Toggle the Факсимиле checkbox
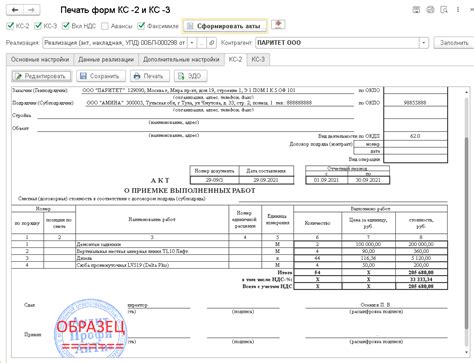 (x=141, y=26)
